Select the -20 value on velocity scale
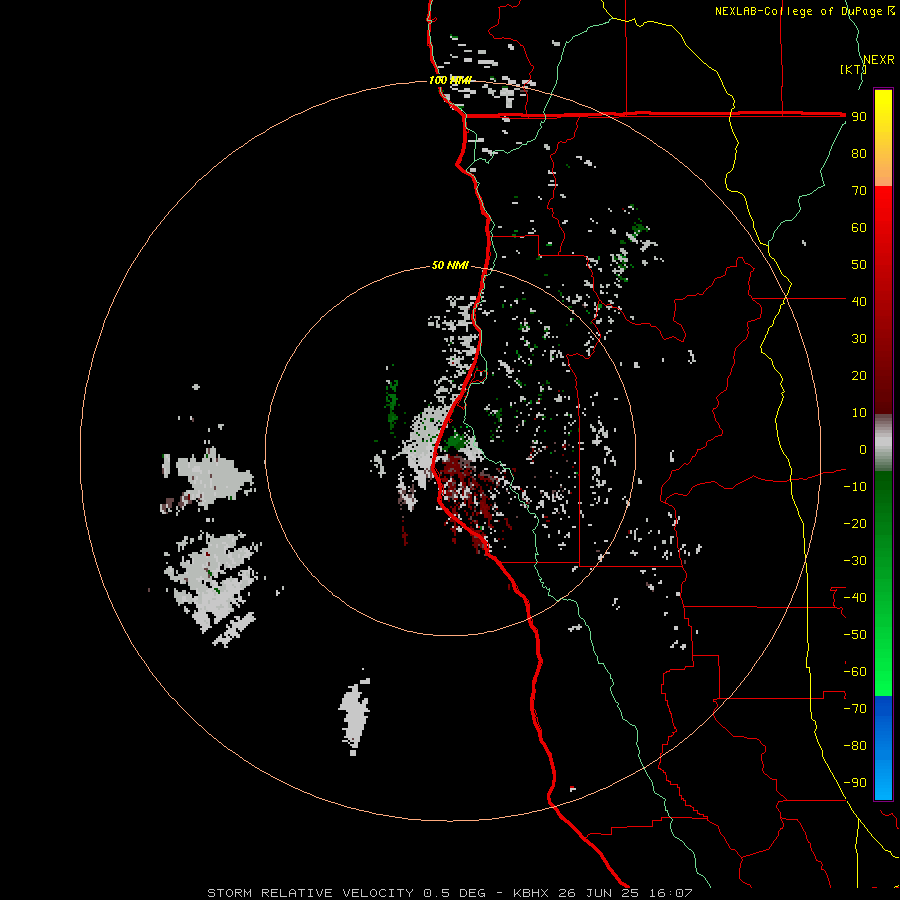Image resolution: width=900 pixels, height=900 pixels. tap(855, 523)
